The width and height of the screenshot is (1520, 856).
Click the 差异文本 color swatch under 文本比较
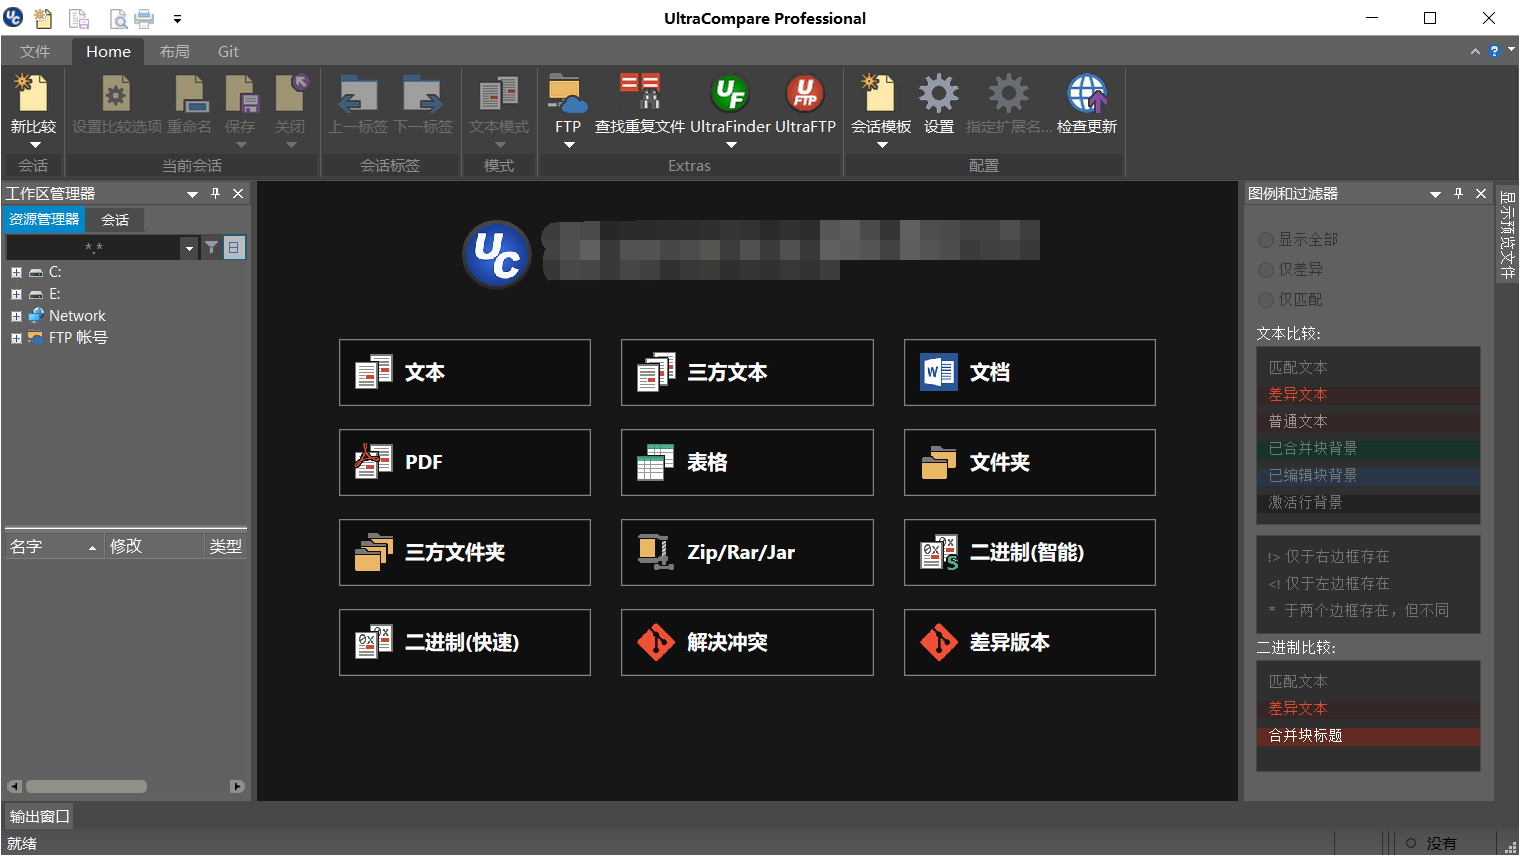point(1368,394)
